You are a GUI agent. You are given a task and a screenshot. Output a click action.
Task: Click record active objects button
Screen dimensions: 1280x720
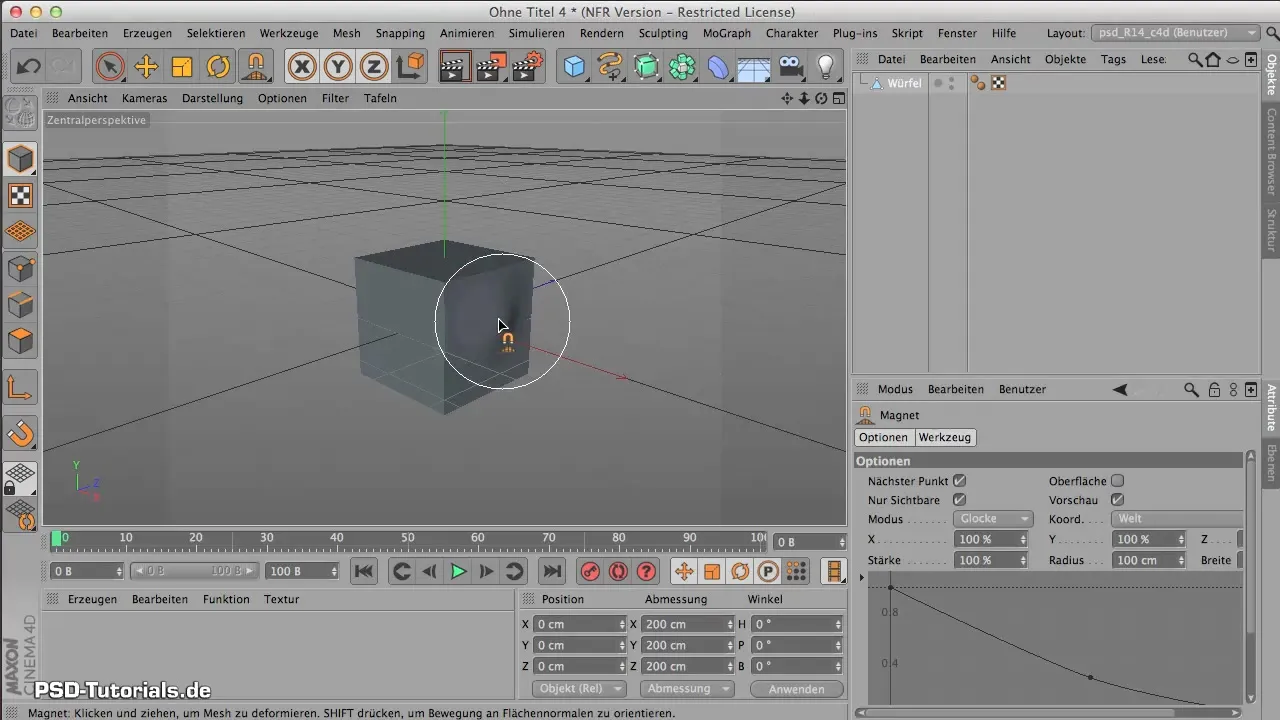tap(590, 571)
